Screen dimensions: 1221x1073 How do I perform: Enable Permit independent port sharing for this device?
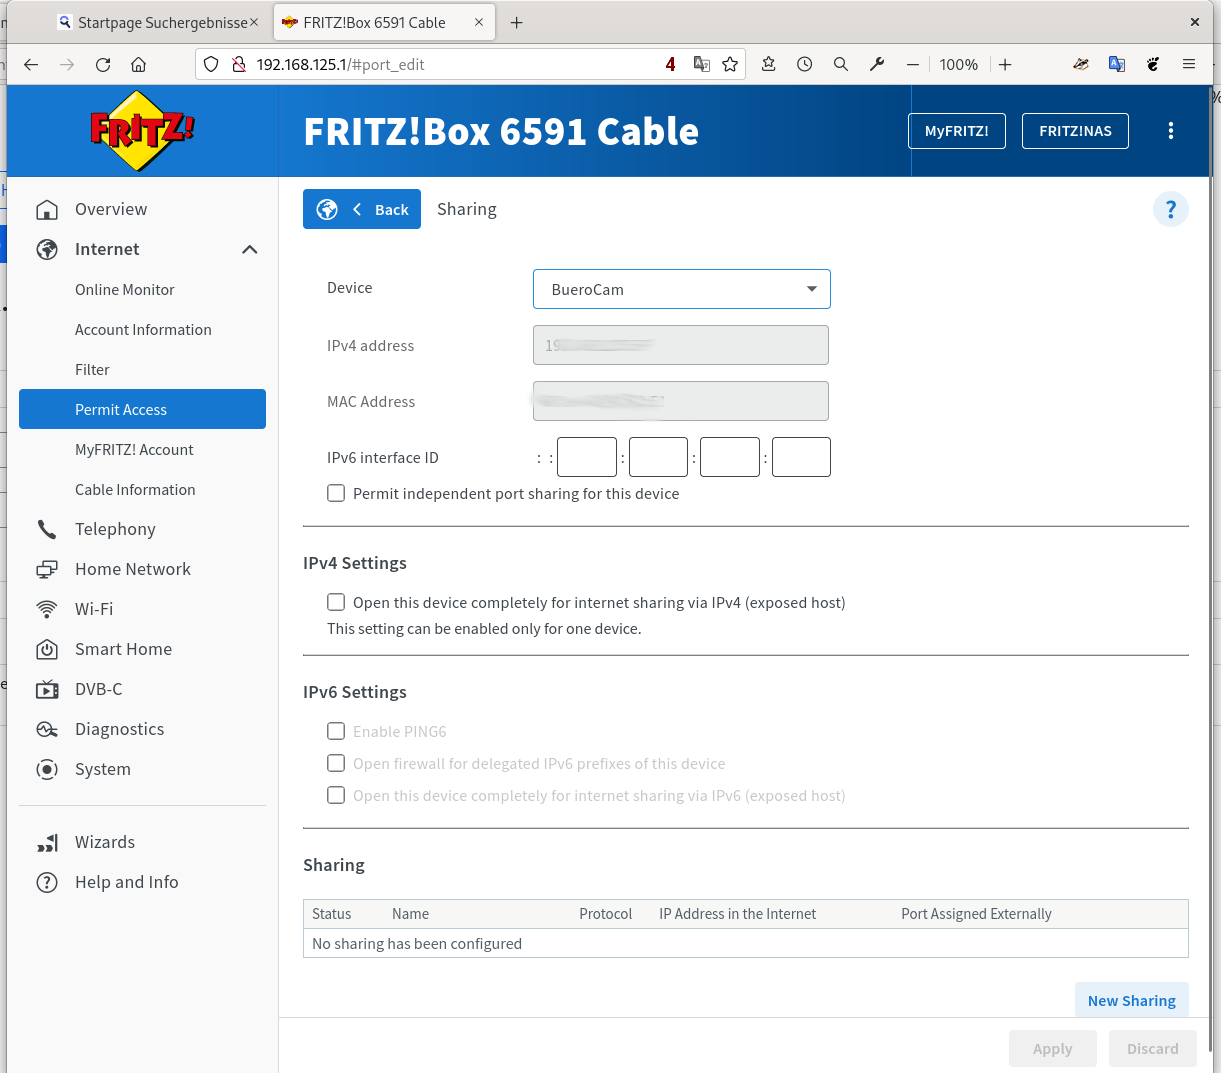coord(336,493)
